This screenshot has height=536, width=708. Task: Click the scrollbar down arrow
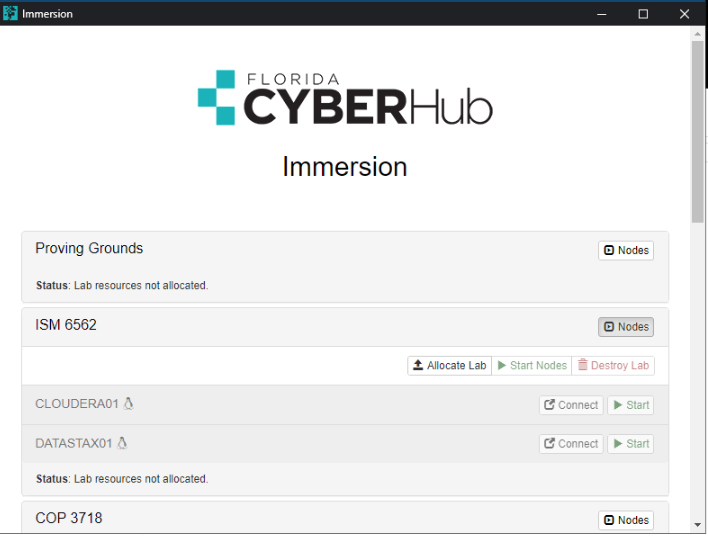click(x=698, y=525)
